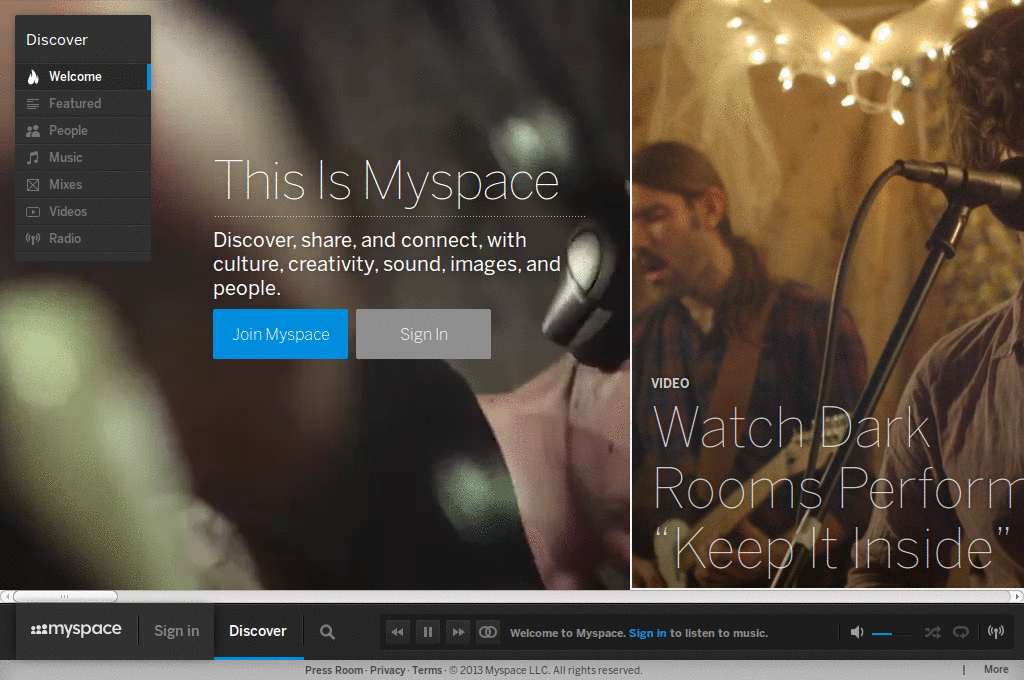Click the connect rings icon in player

(488, 632)
